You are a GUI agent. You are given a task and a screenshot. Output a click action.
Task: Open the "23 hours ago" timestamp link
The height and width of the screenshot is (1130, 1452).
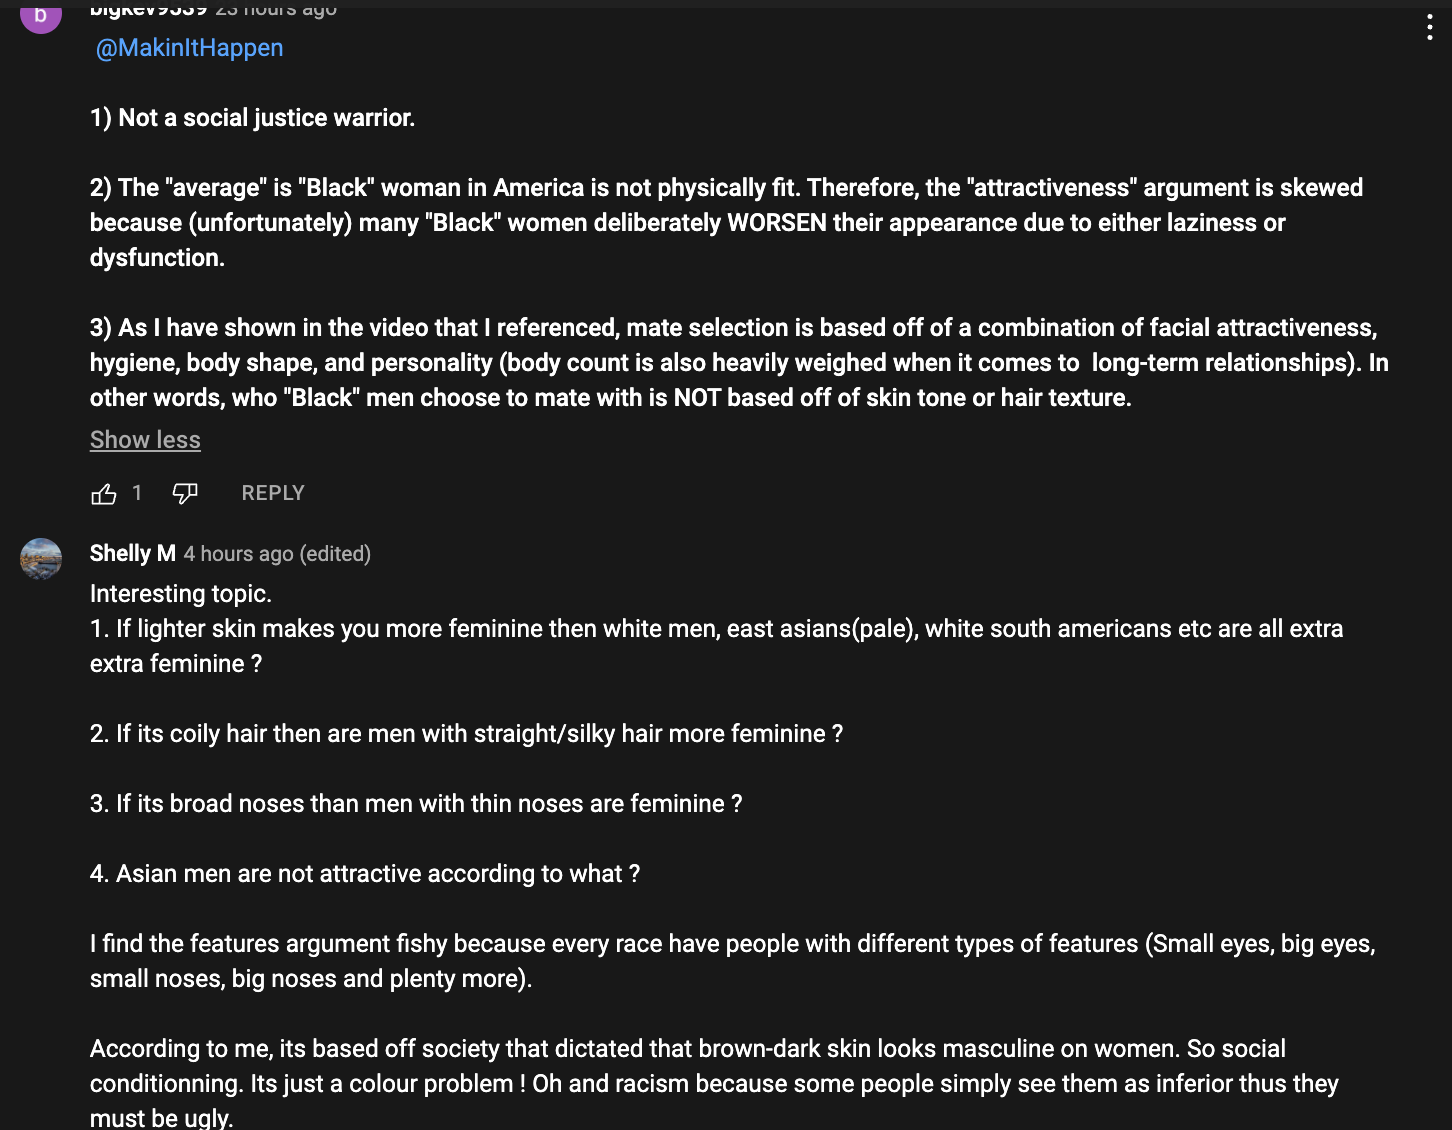click(x=276, y=9)
